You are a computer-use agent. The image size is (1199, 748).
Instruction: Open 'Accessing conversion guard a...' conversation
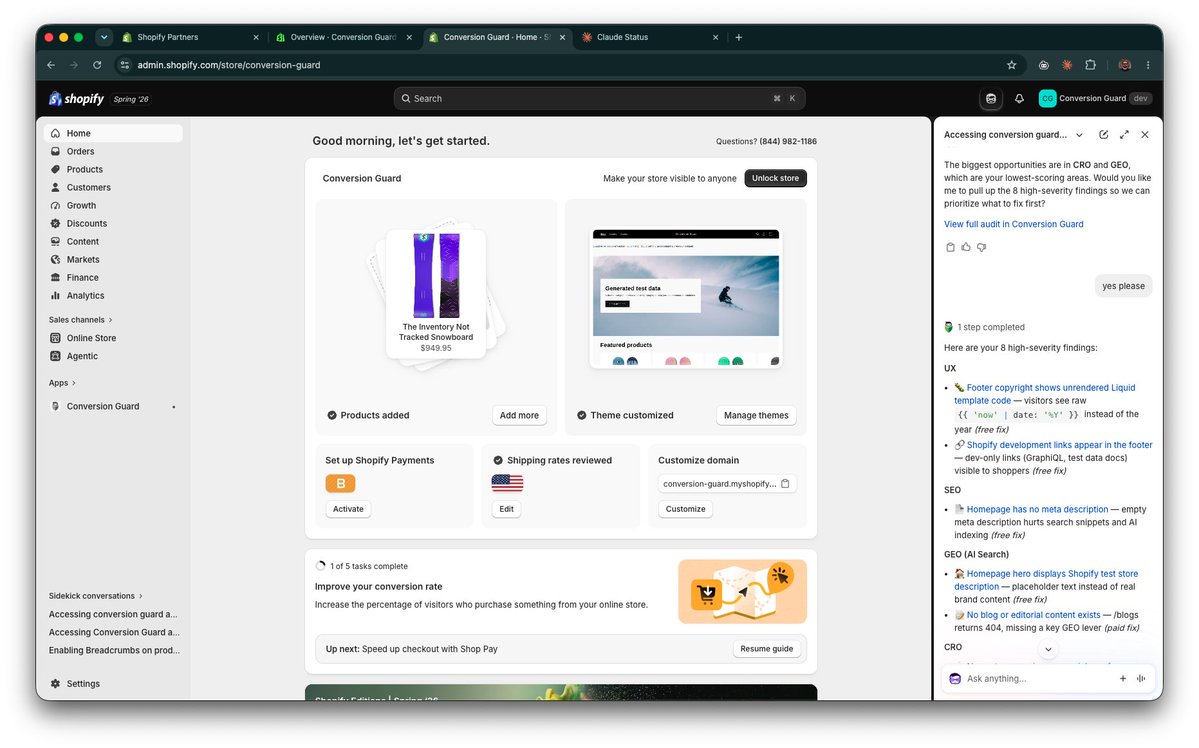click(113, 614)
